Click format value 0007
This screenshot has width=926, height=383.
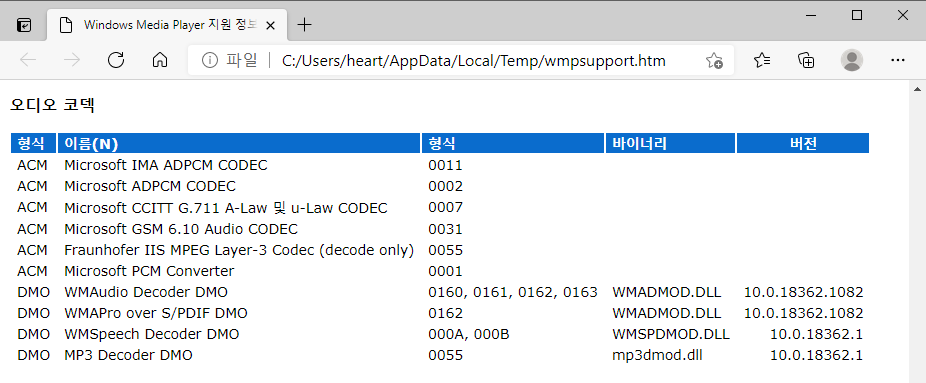pos(445,208)
